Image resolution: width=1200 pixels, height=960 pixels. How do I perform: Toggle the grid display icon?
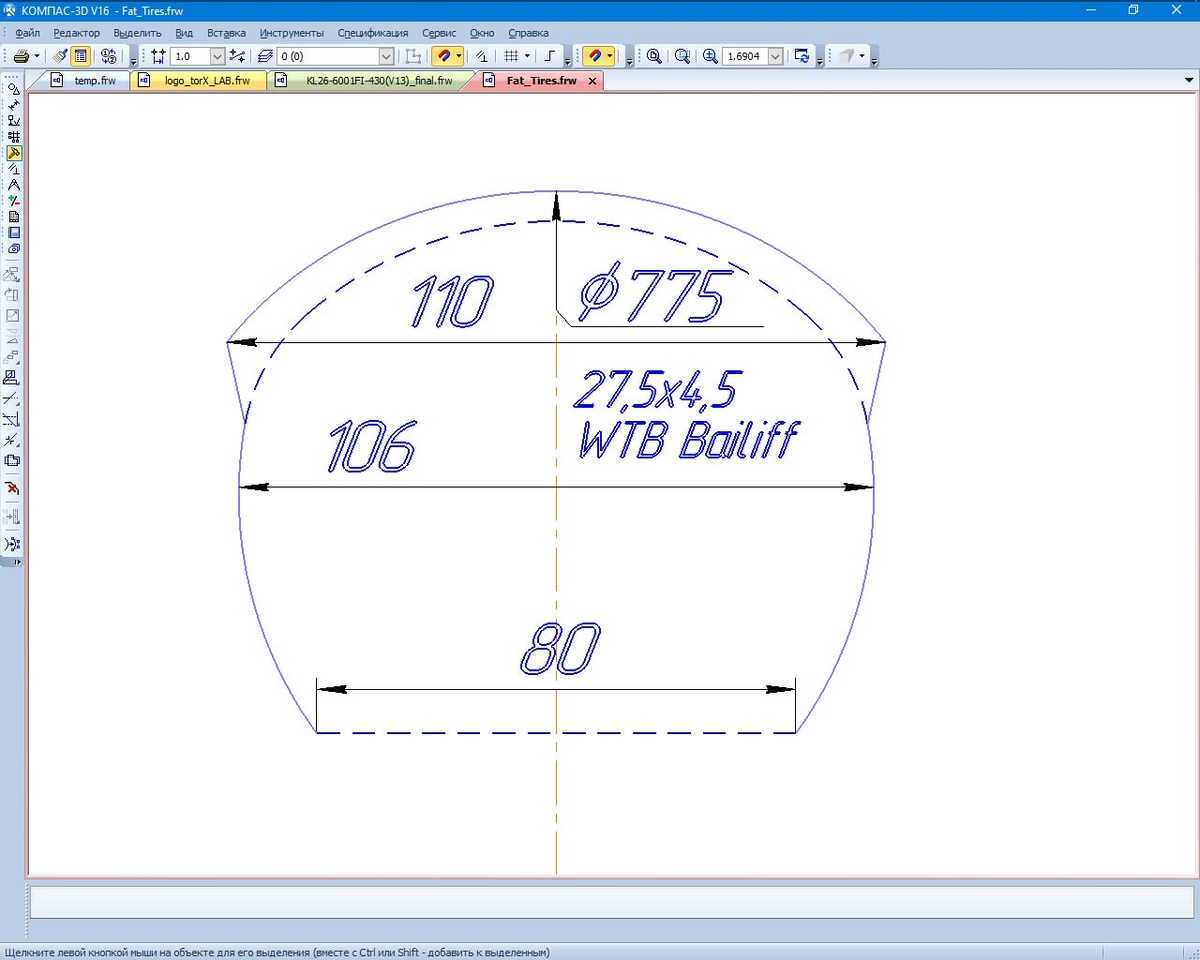(x=511, y=57)
